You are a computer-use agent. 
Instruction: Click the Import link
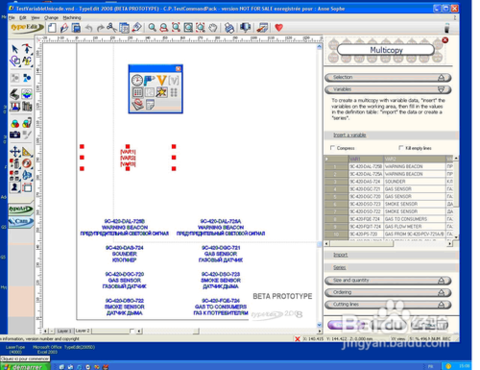(340, 255)
